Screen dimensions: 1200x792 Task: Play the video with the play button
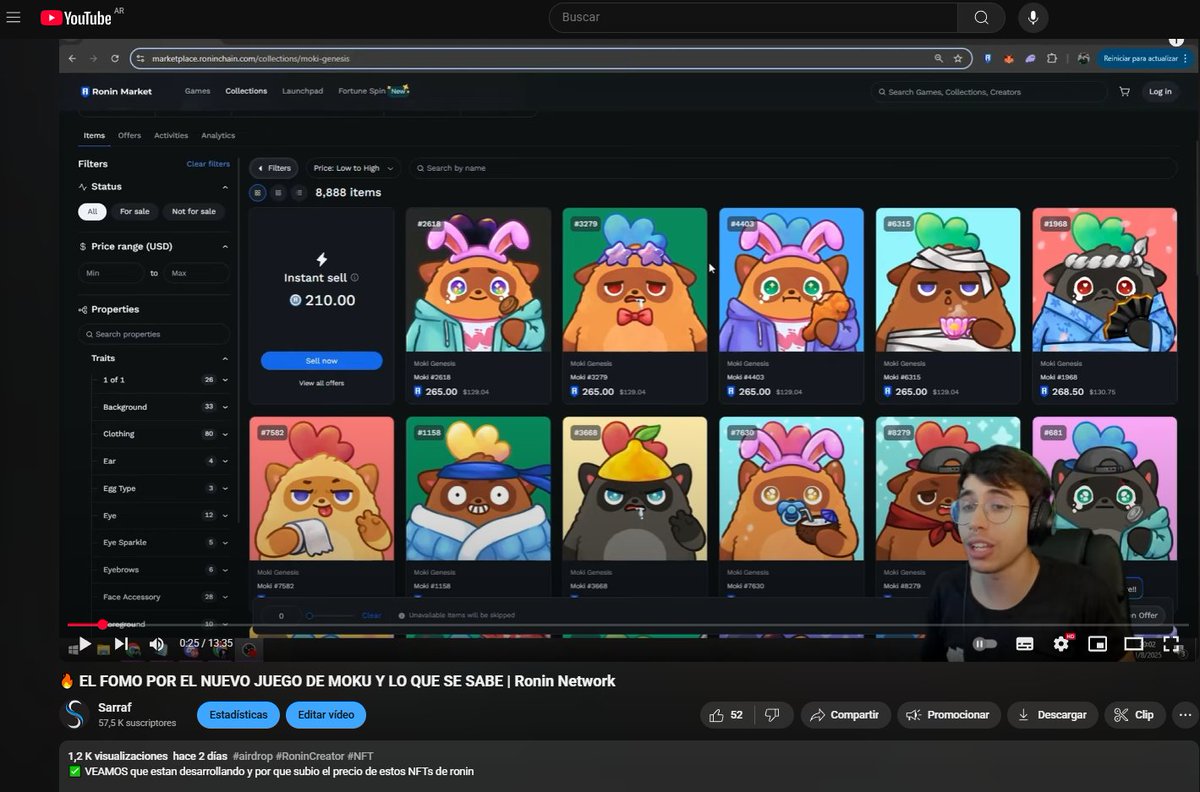click(85, 644)
